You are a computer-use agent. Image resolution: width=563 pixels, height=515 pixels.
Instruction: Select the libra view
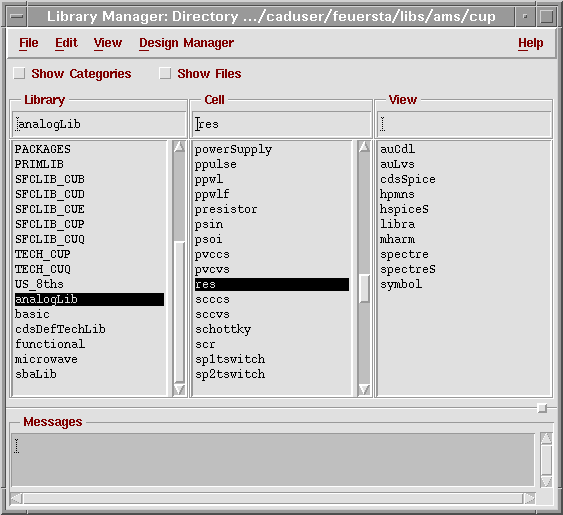click(397, 224)
